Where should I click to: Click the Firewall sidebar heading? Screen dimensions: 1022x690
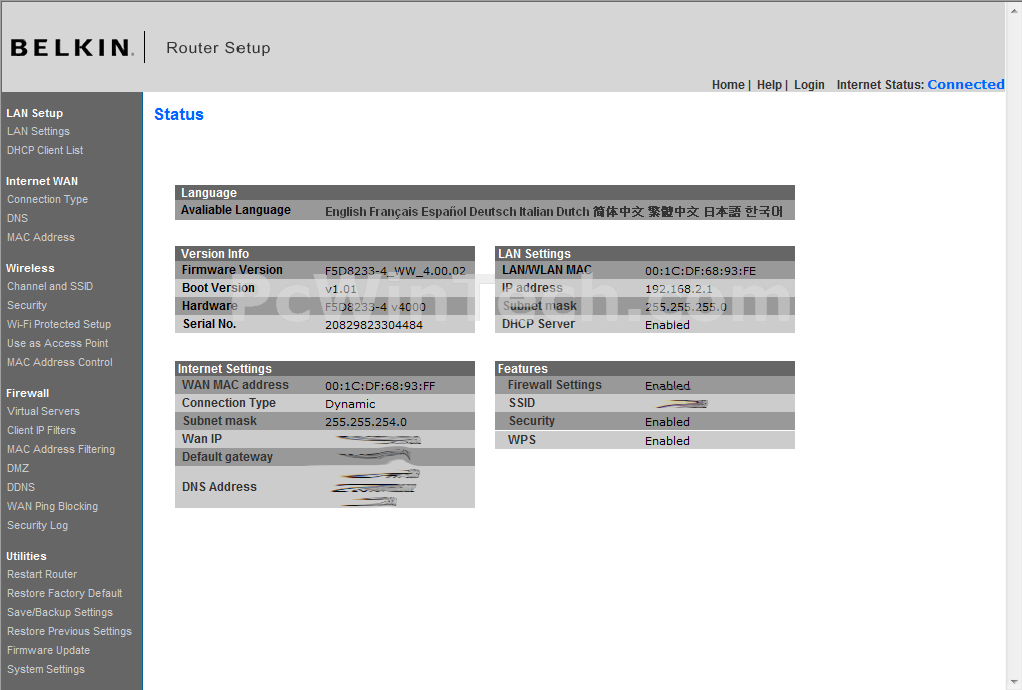click(28, 393)
